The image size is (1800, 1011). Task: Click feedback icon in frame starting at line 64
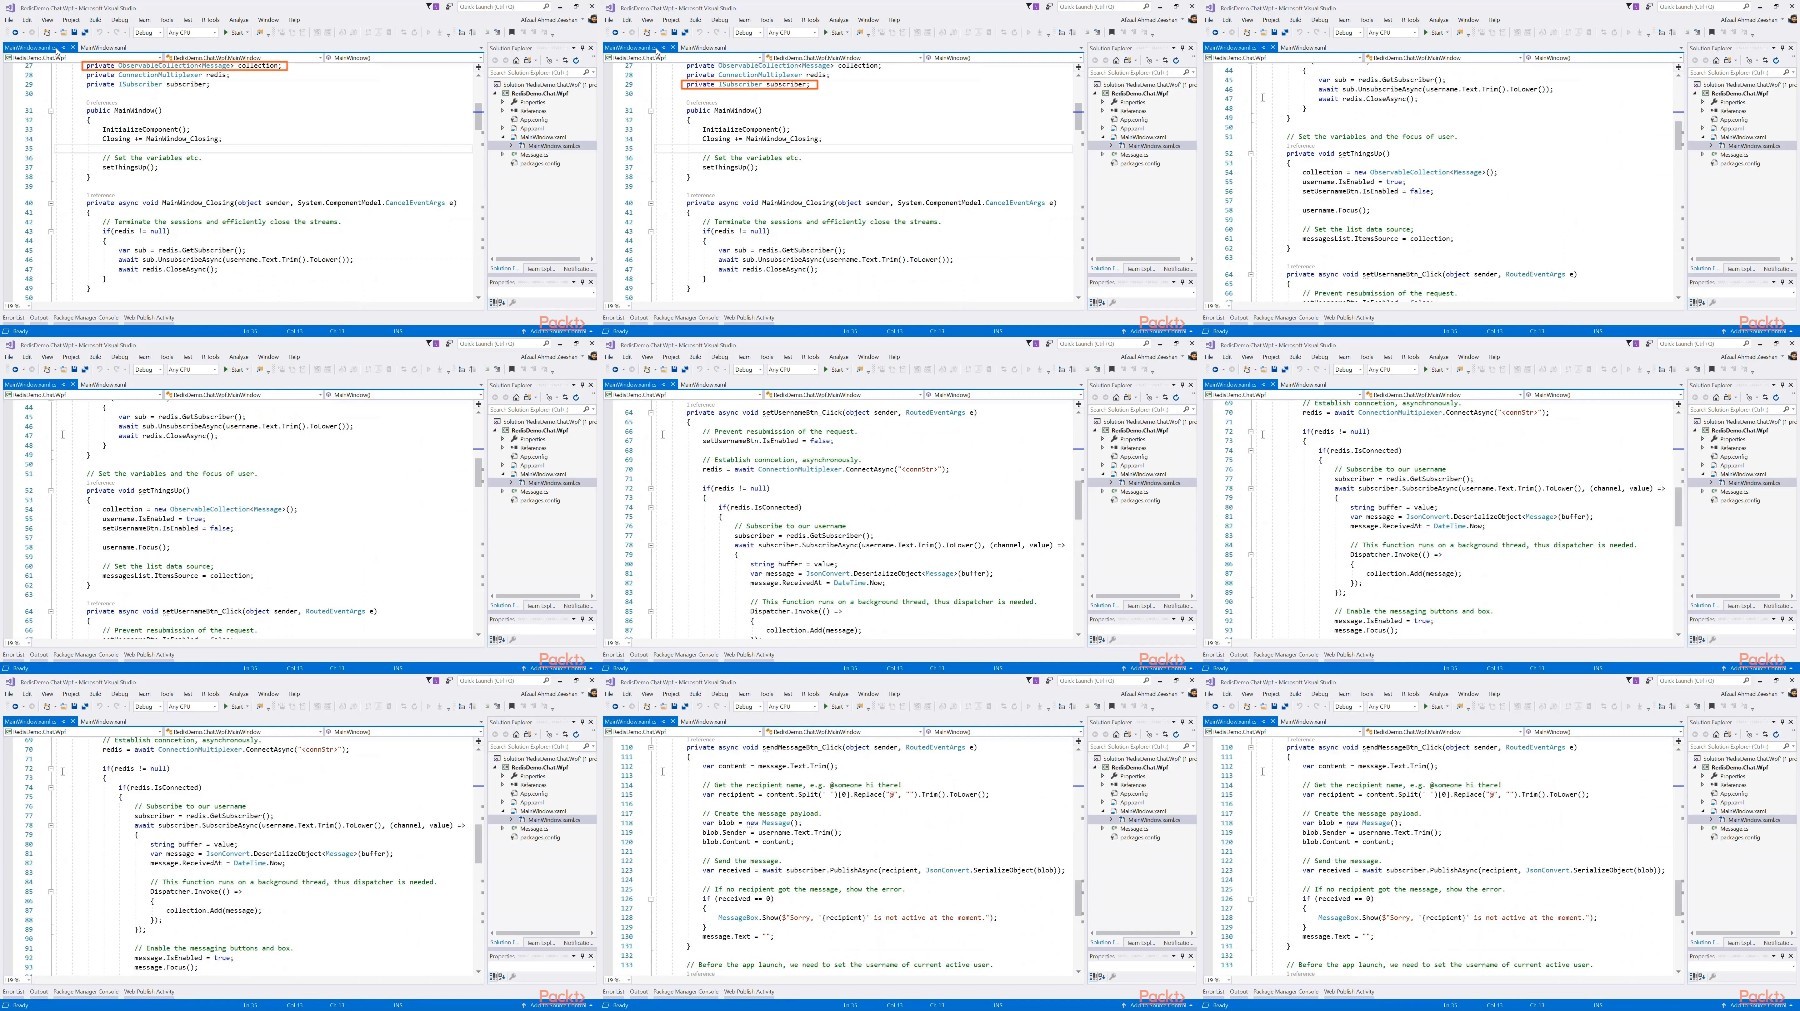click(x=1049, y=343)
